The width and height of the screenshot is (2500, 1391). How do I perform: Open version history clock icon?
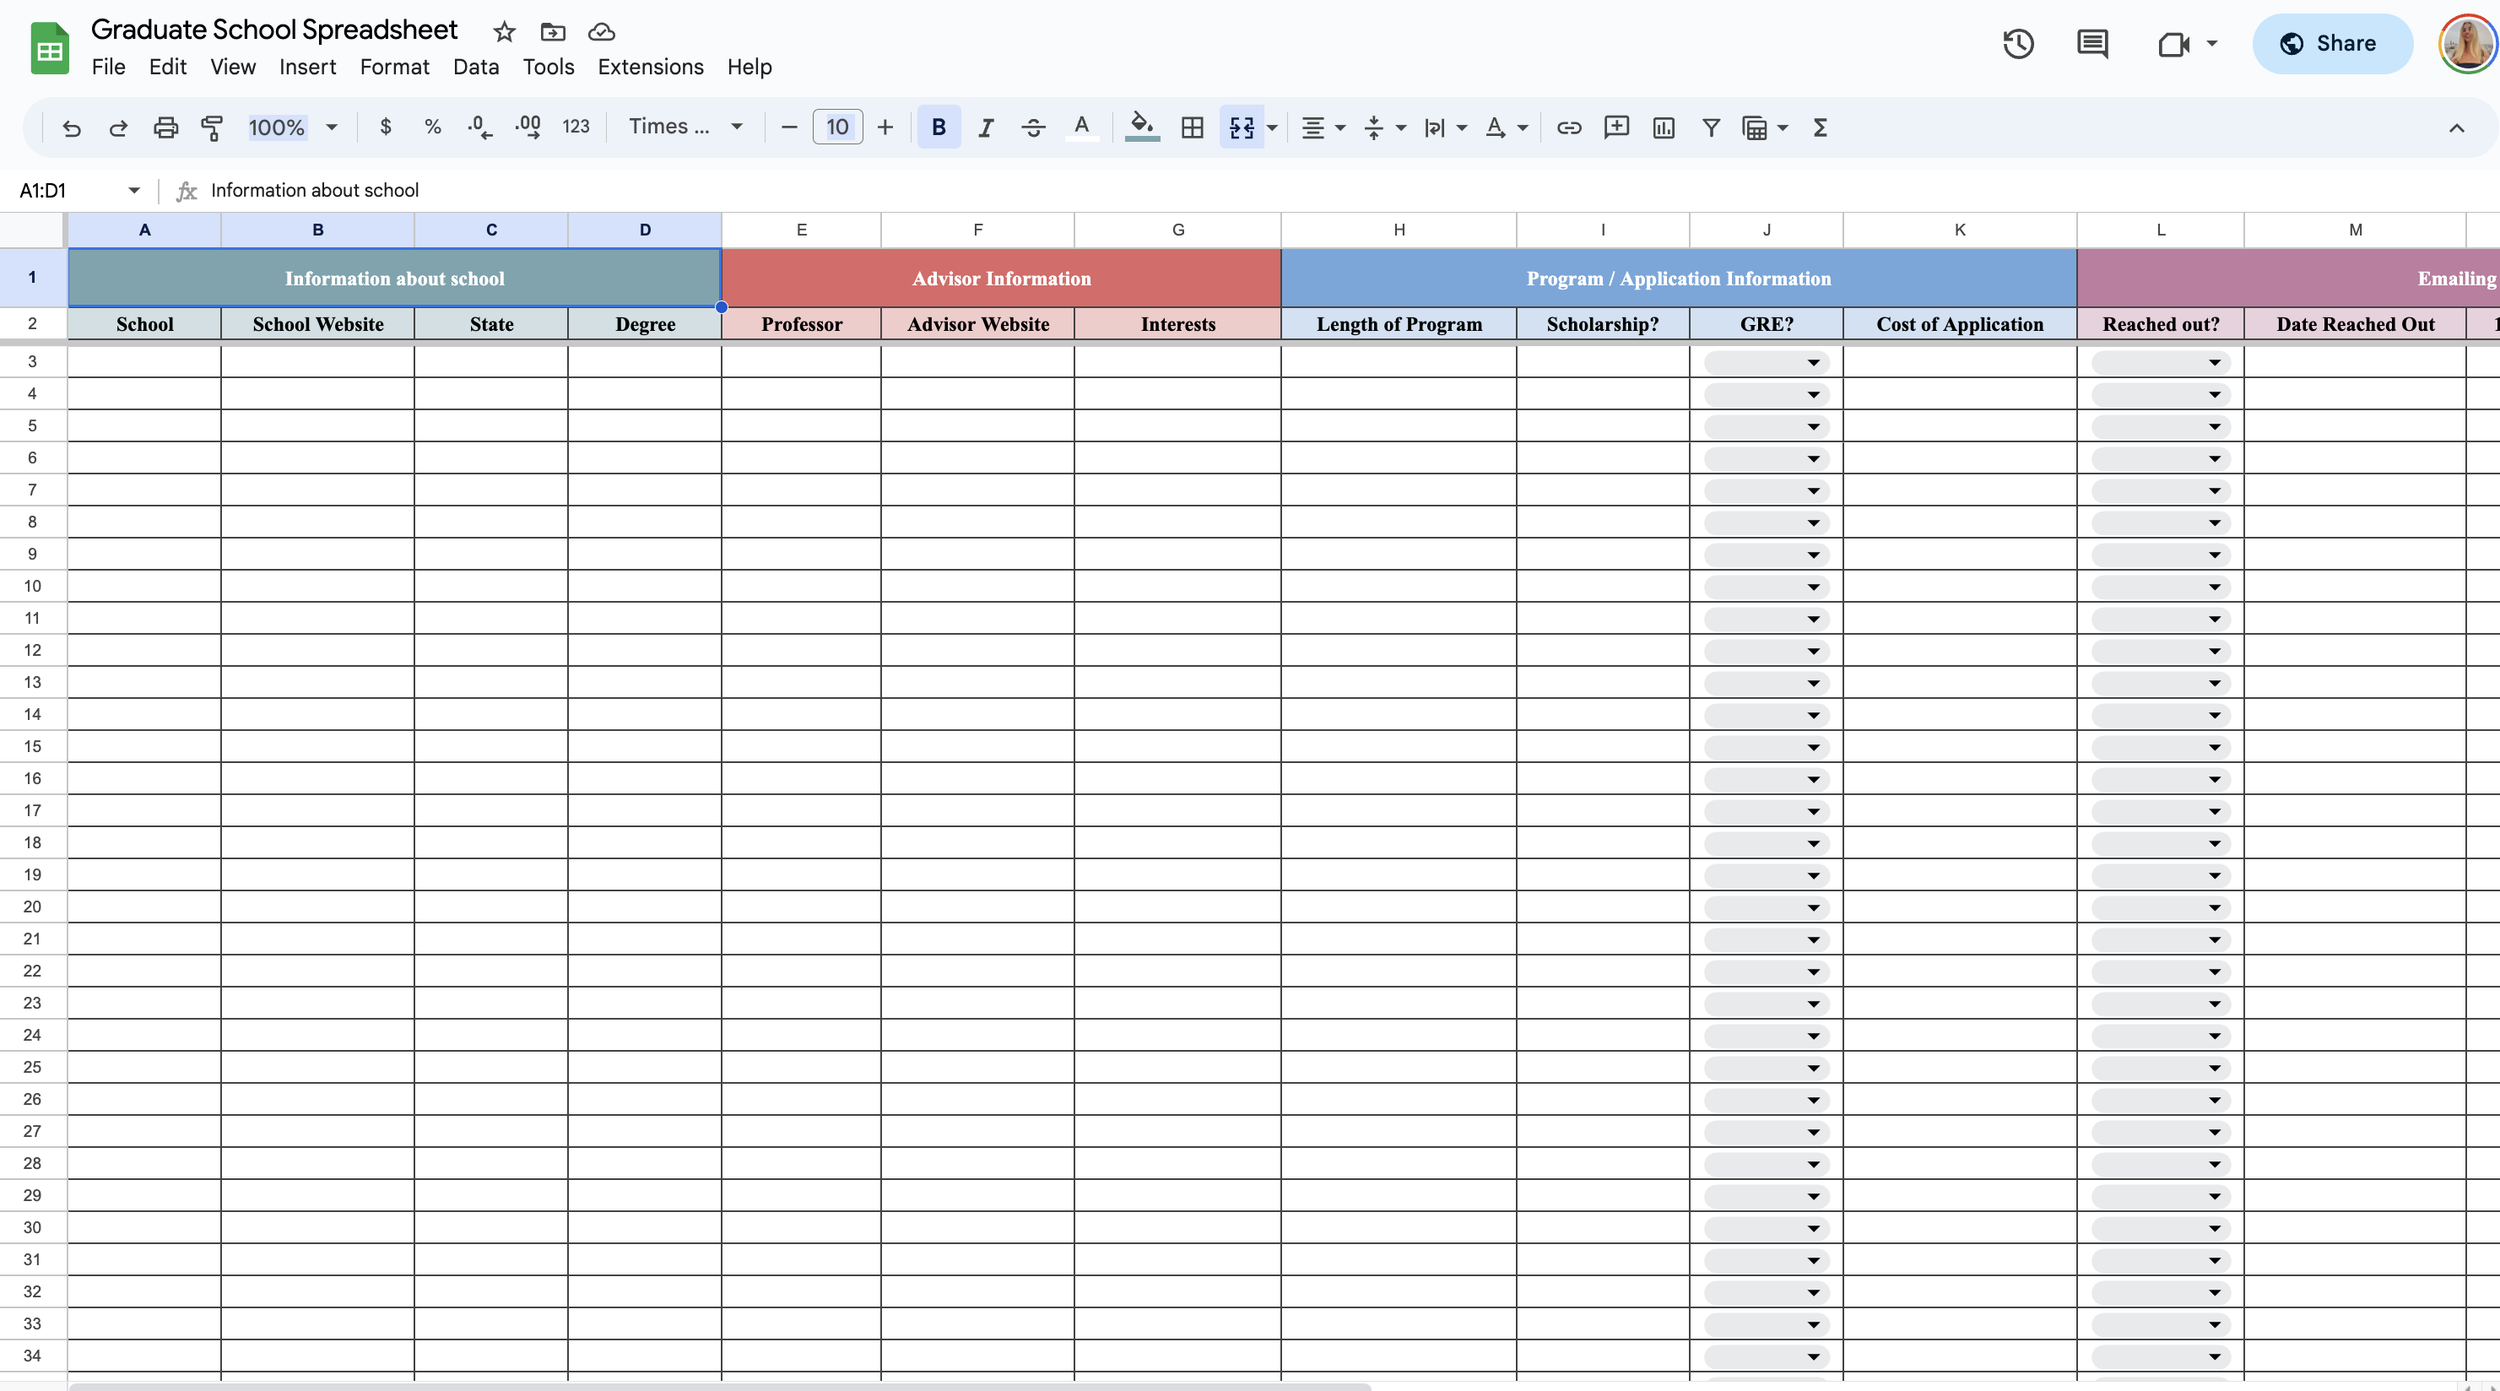tap(2018, 44)
